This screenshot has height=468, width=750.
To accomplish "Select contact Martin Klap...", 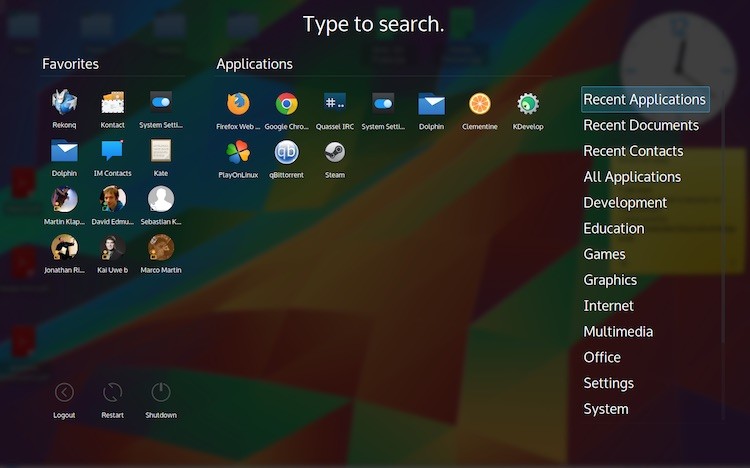I will pos(64,205).
